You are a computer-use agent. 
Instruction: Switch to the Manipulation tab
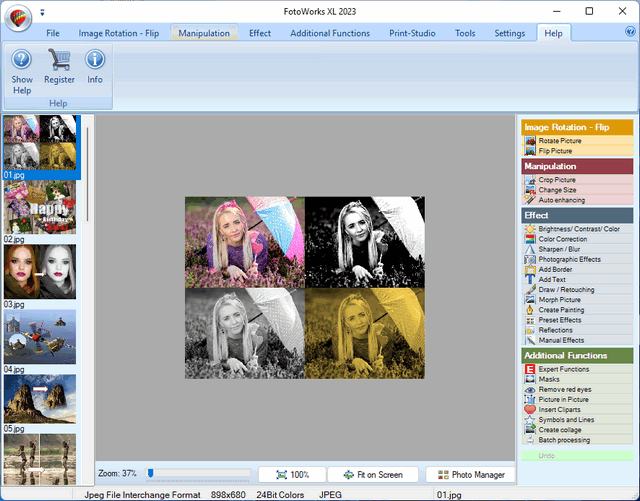(203, 33)
